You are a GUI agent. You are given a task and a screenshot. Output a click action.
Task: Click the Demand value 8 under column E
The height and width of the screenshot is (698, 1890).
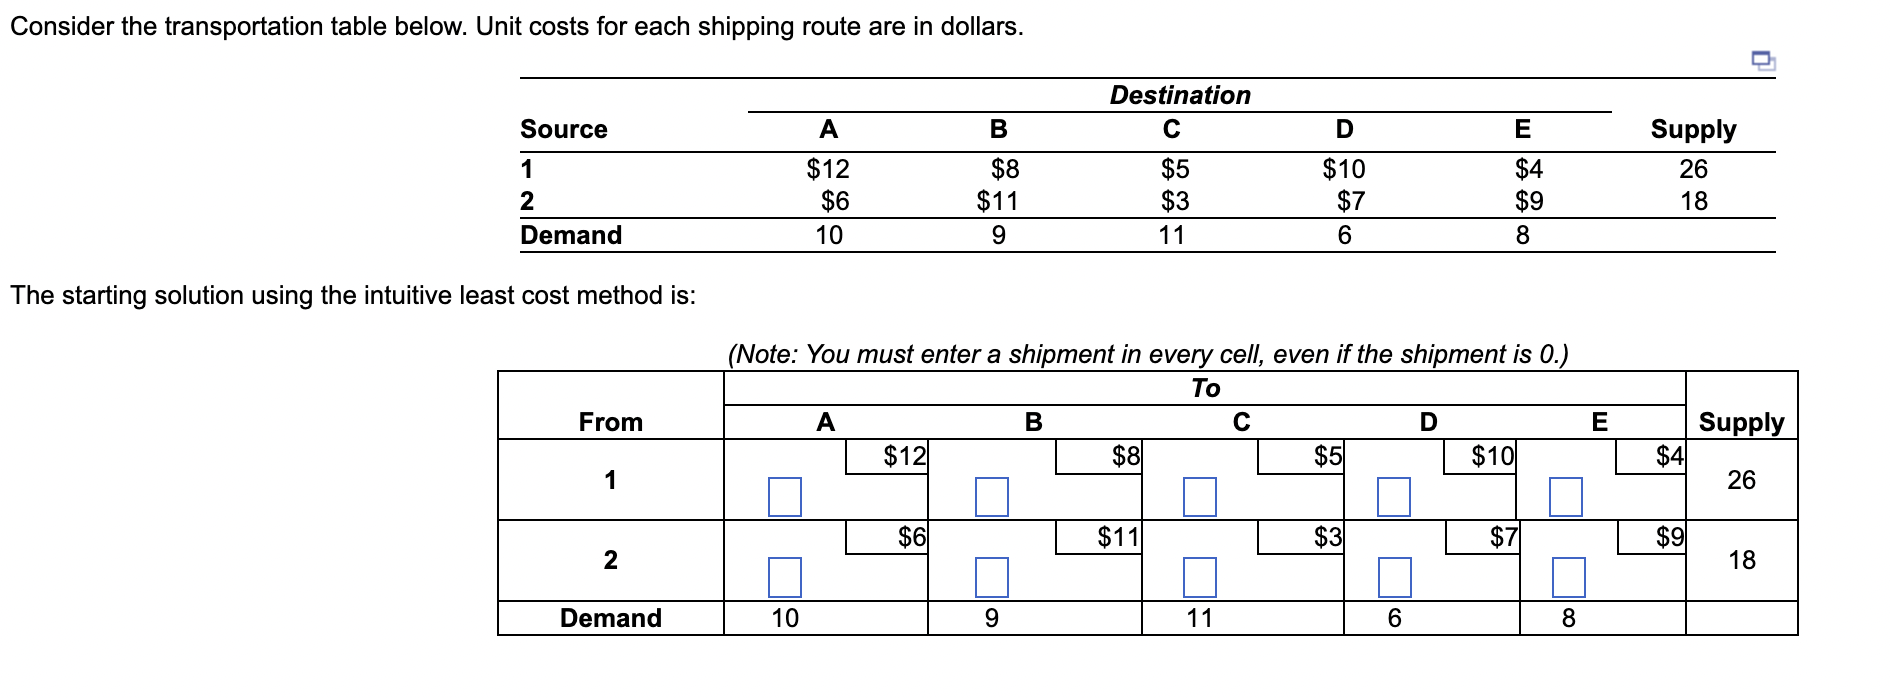pos(1567,618)
